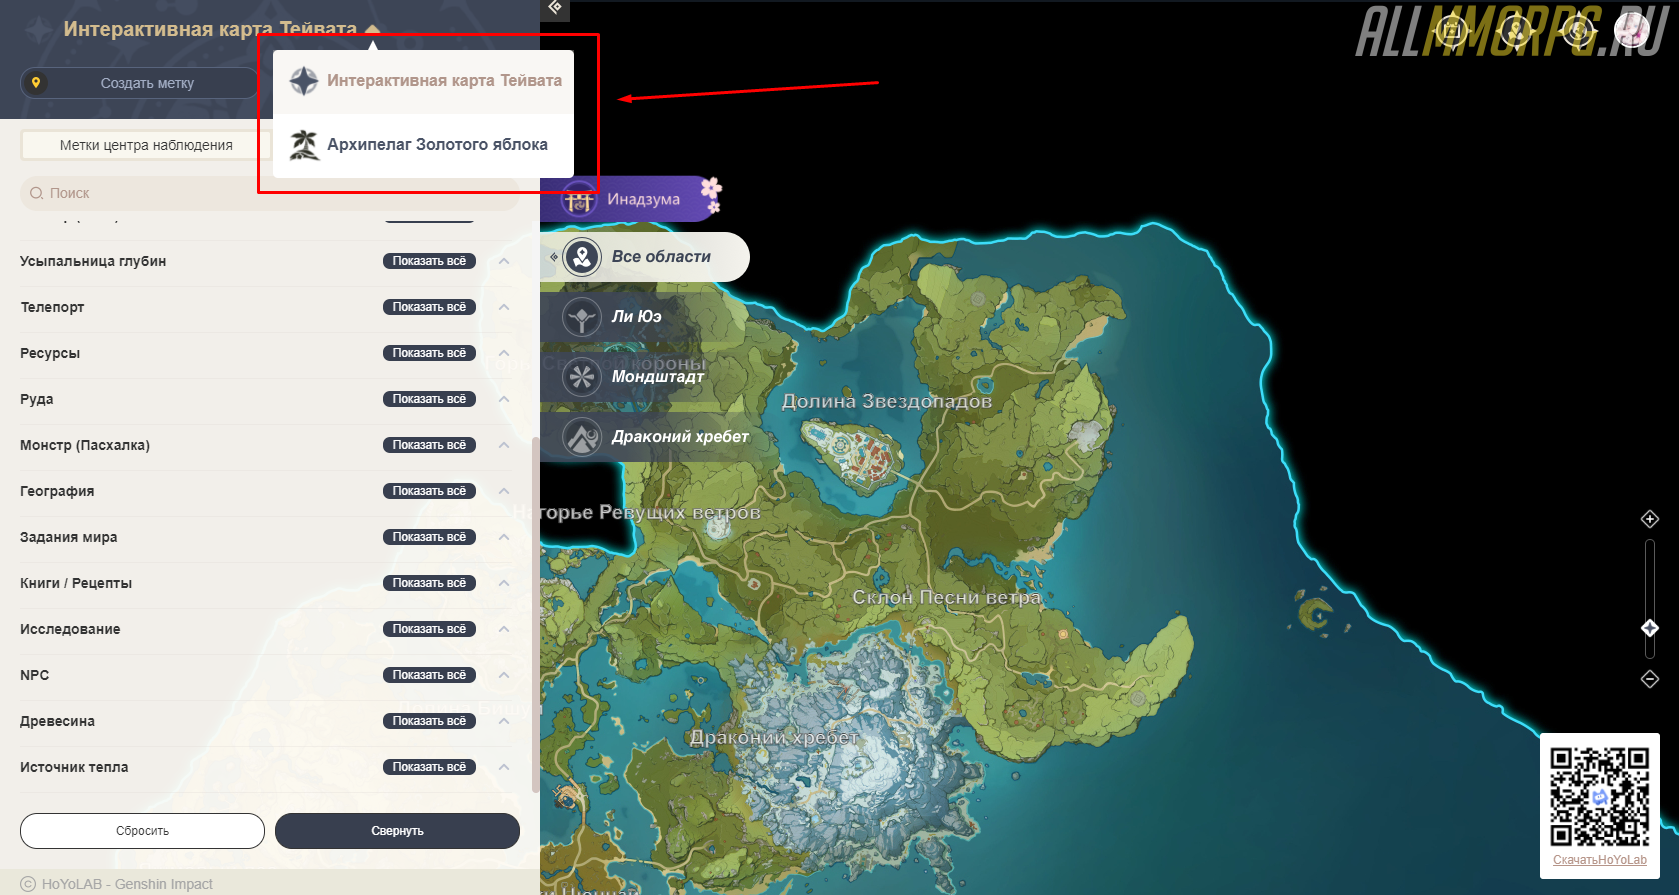Expand the Книги / Рецепты section chevron
The height and width of the screenshot is (895, 1679).
[504, 583]
